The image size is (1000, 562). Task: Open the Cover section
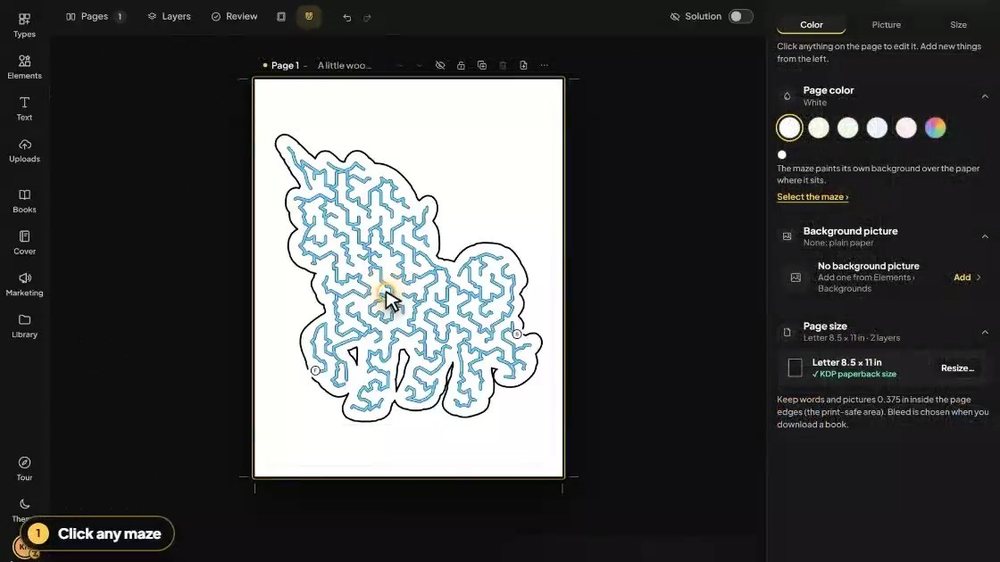[x=24, y=242]
